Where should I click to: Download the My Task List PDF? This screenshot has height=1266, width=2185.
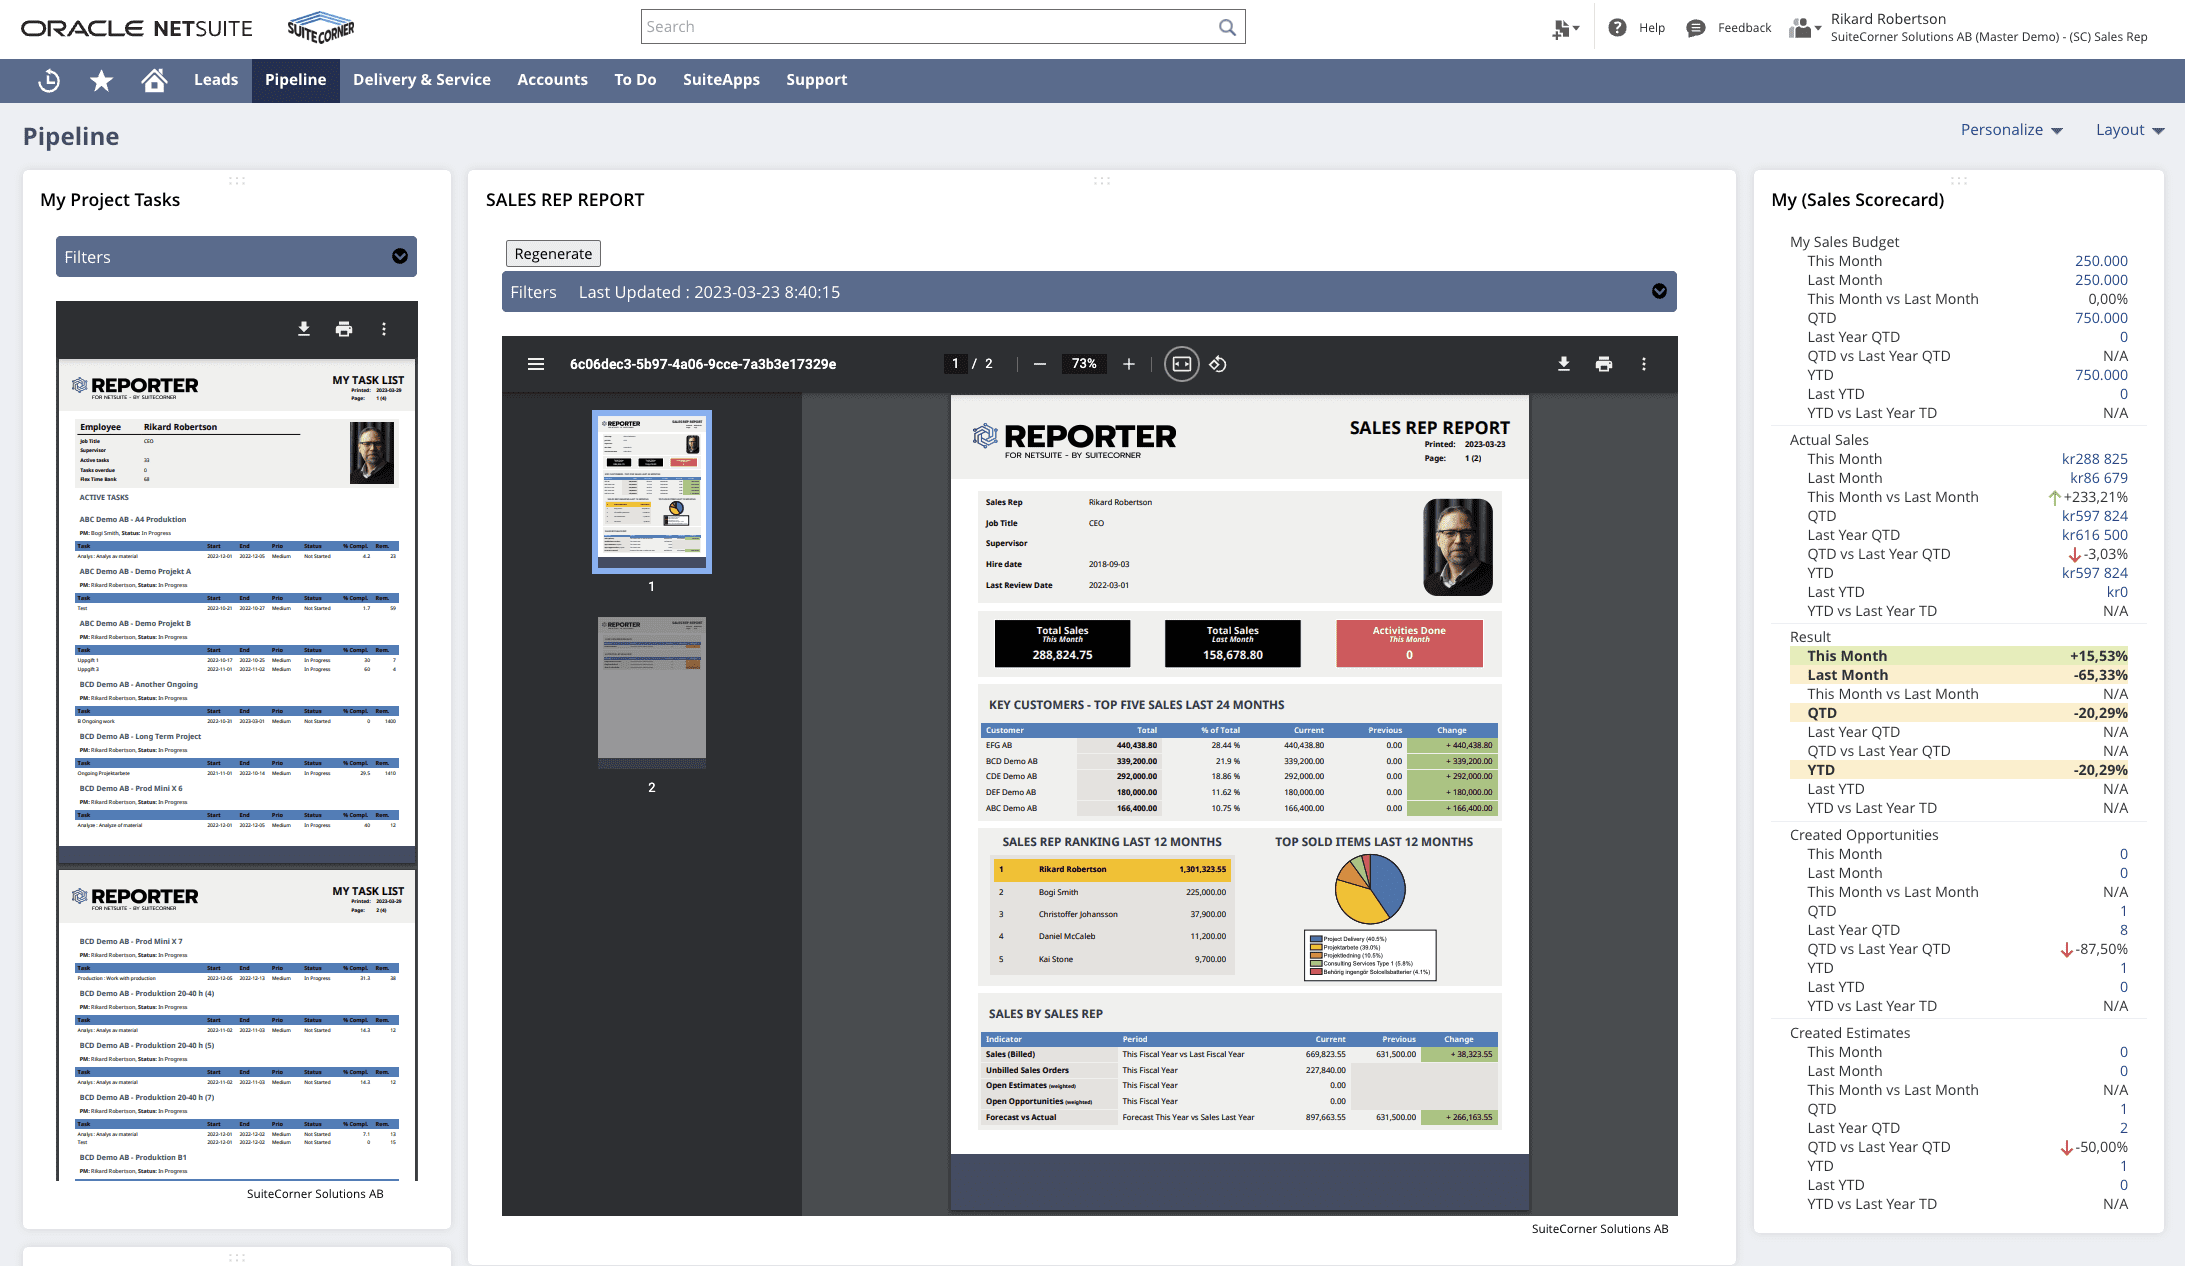point(304,329)
